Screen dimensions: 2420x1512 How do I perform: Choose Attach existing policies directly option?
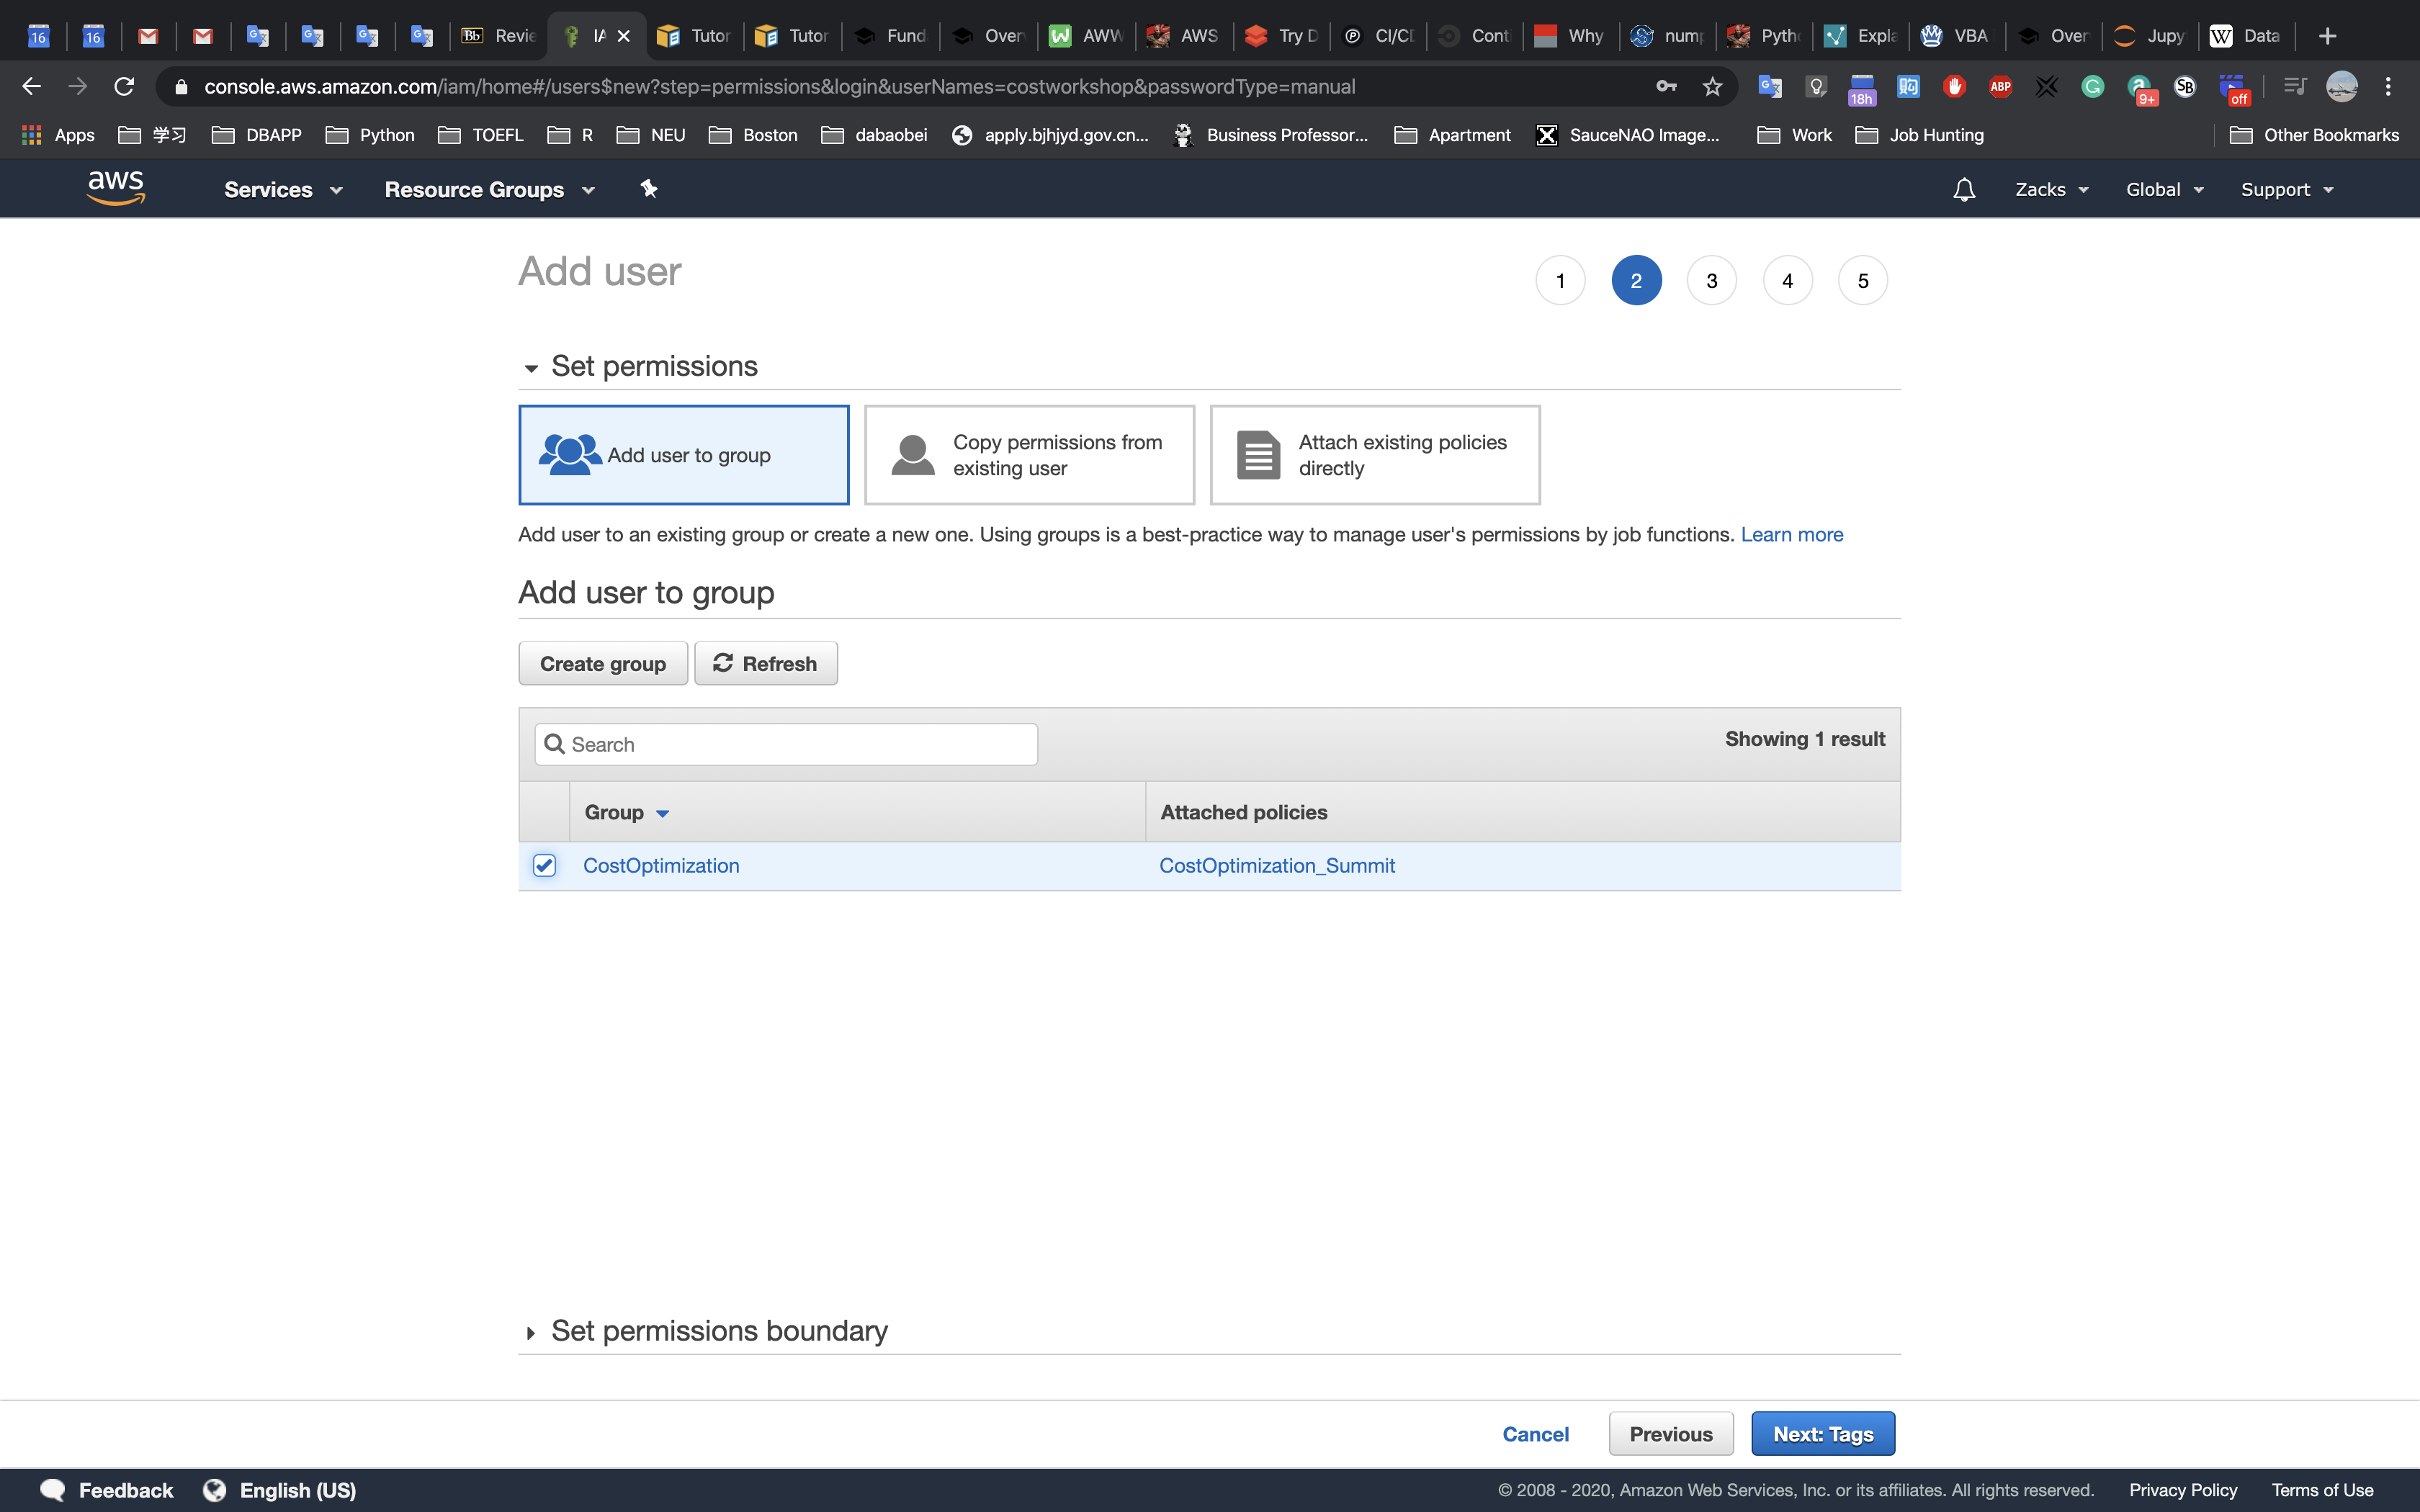(1375, 455)
